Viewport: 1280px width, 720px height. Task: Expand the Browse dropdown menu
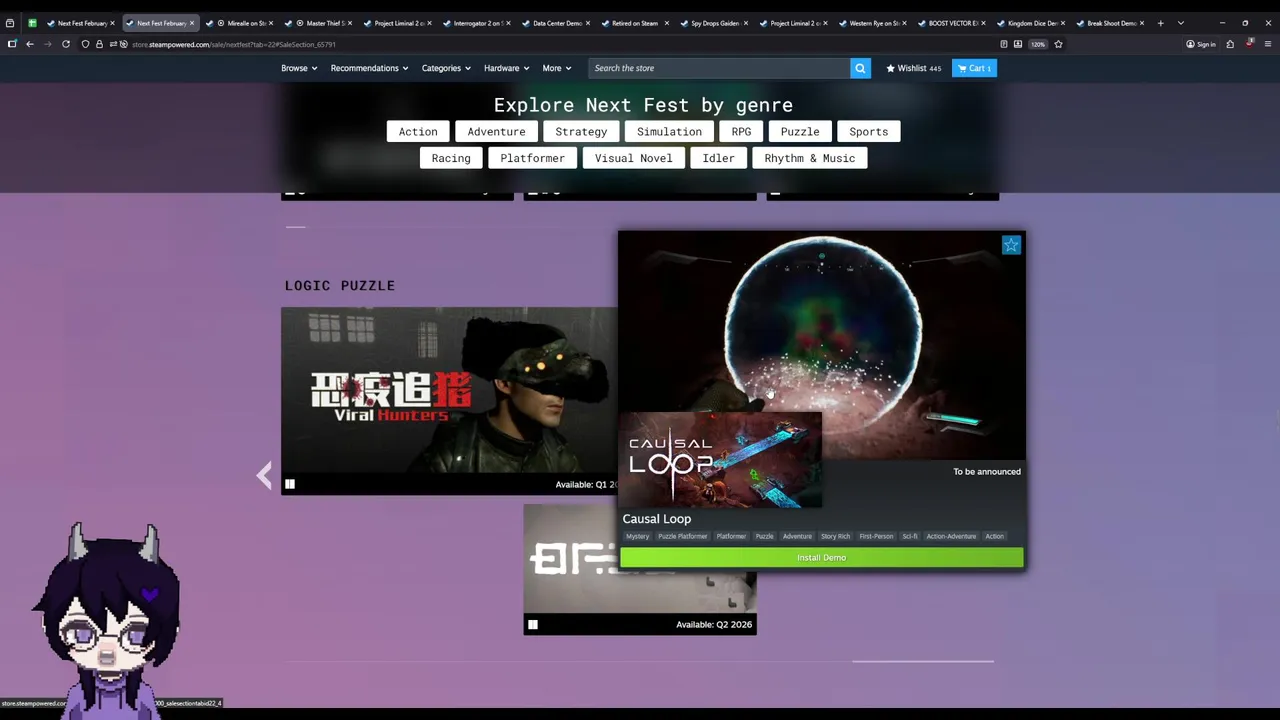tap(299, 68)
